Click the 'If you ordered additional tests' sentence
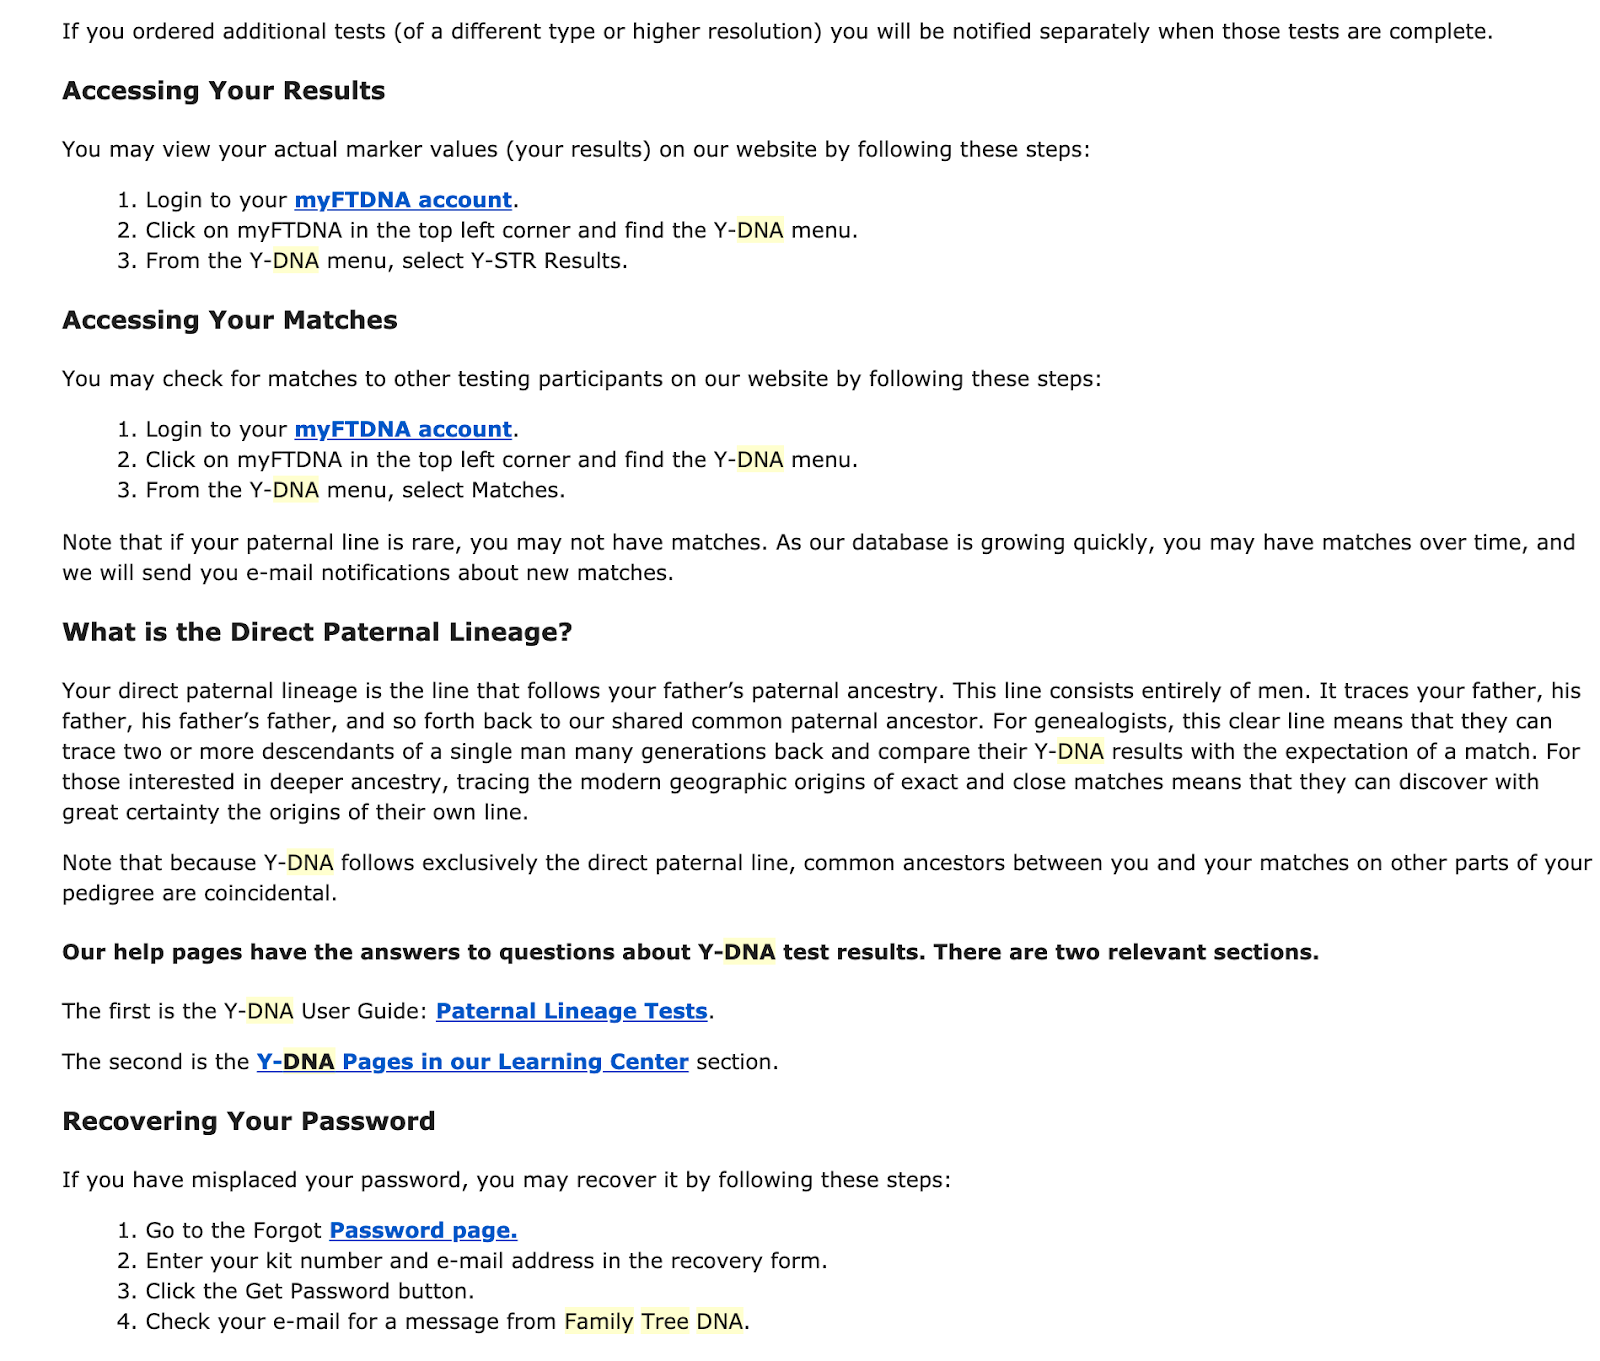Image resolution: width=1600 pixels, height=1361 pixels. pos(777,32)
